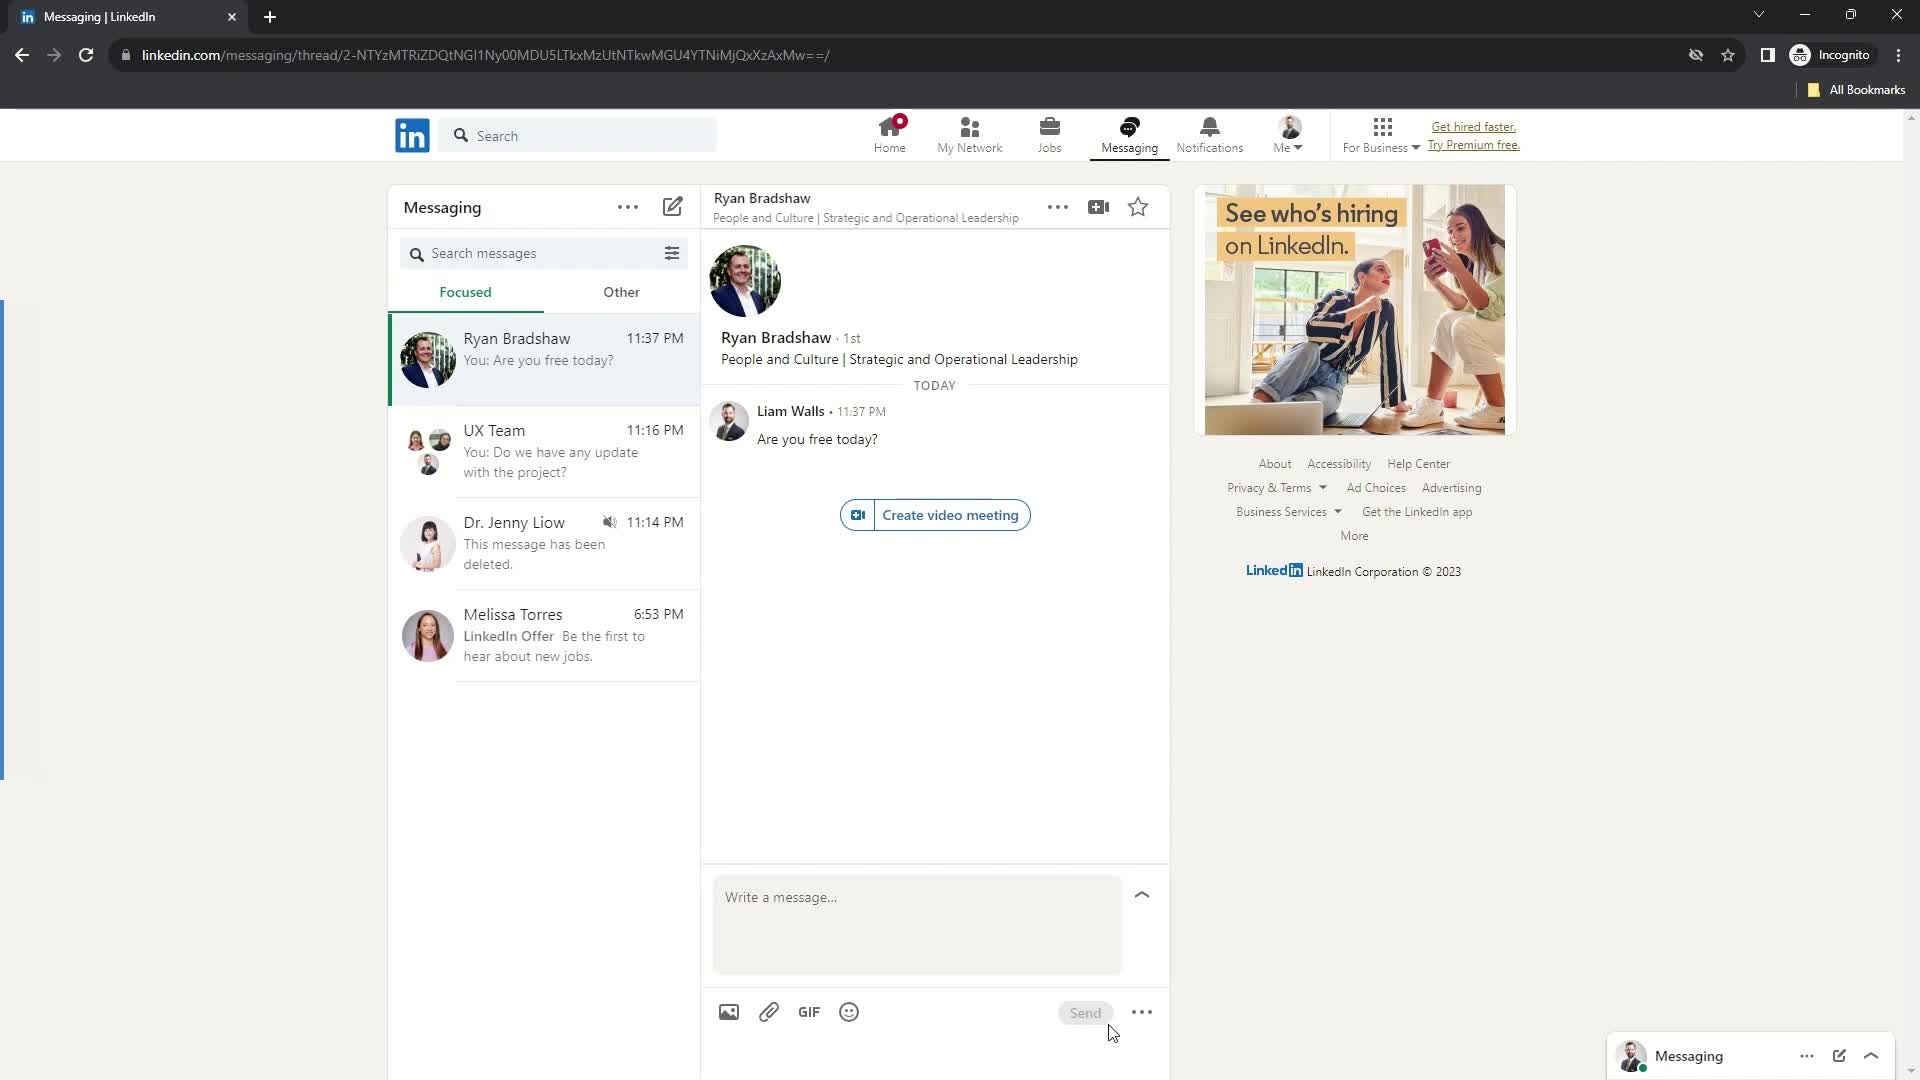Screen dimensions: 1920x1080
Task: Click the video call icon in conversation header
Action: (1097, 206)
